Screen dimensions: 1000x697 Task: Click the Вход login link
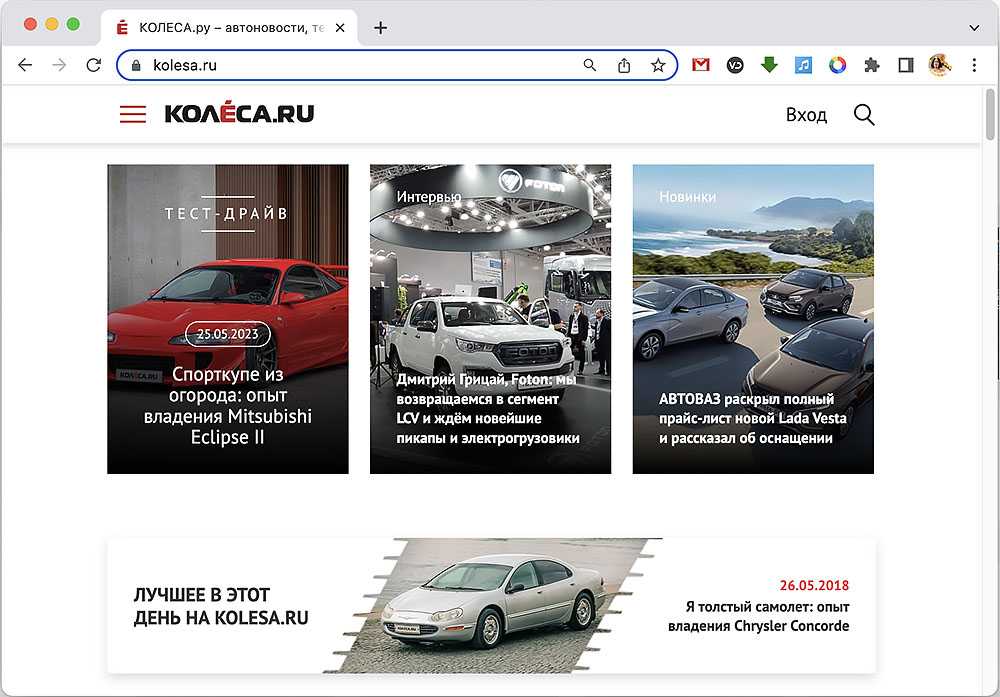[806, 115]
